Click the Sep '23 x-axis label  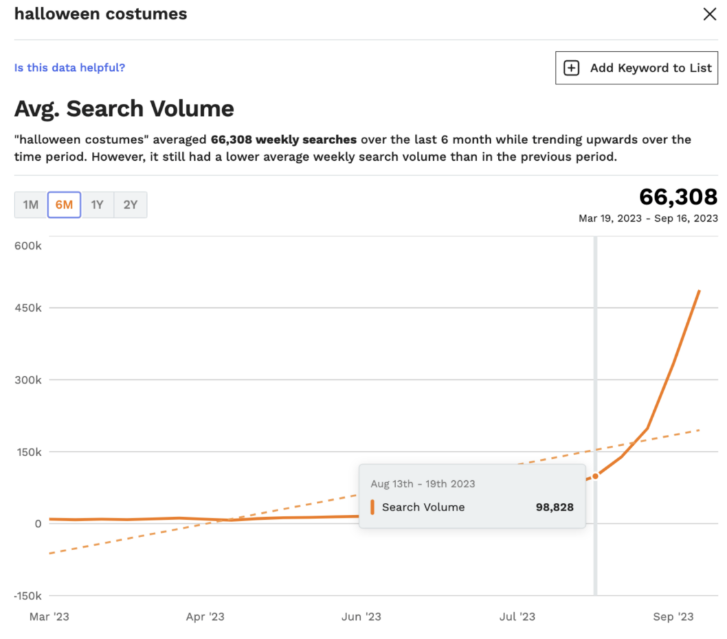click(672, 617)
